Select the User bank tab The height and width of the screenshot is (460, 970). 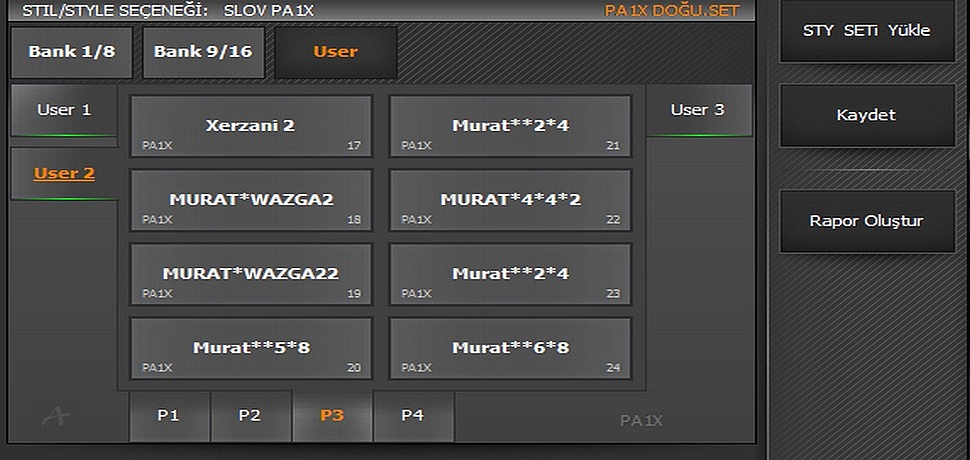click(x=335, y=52)
